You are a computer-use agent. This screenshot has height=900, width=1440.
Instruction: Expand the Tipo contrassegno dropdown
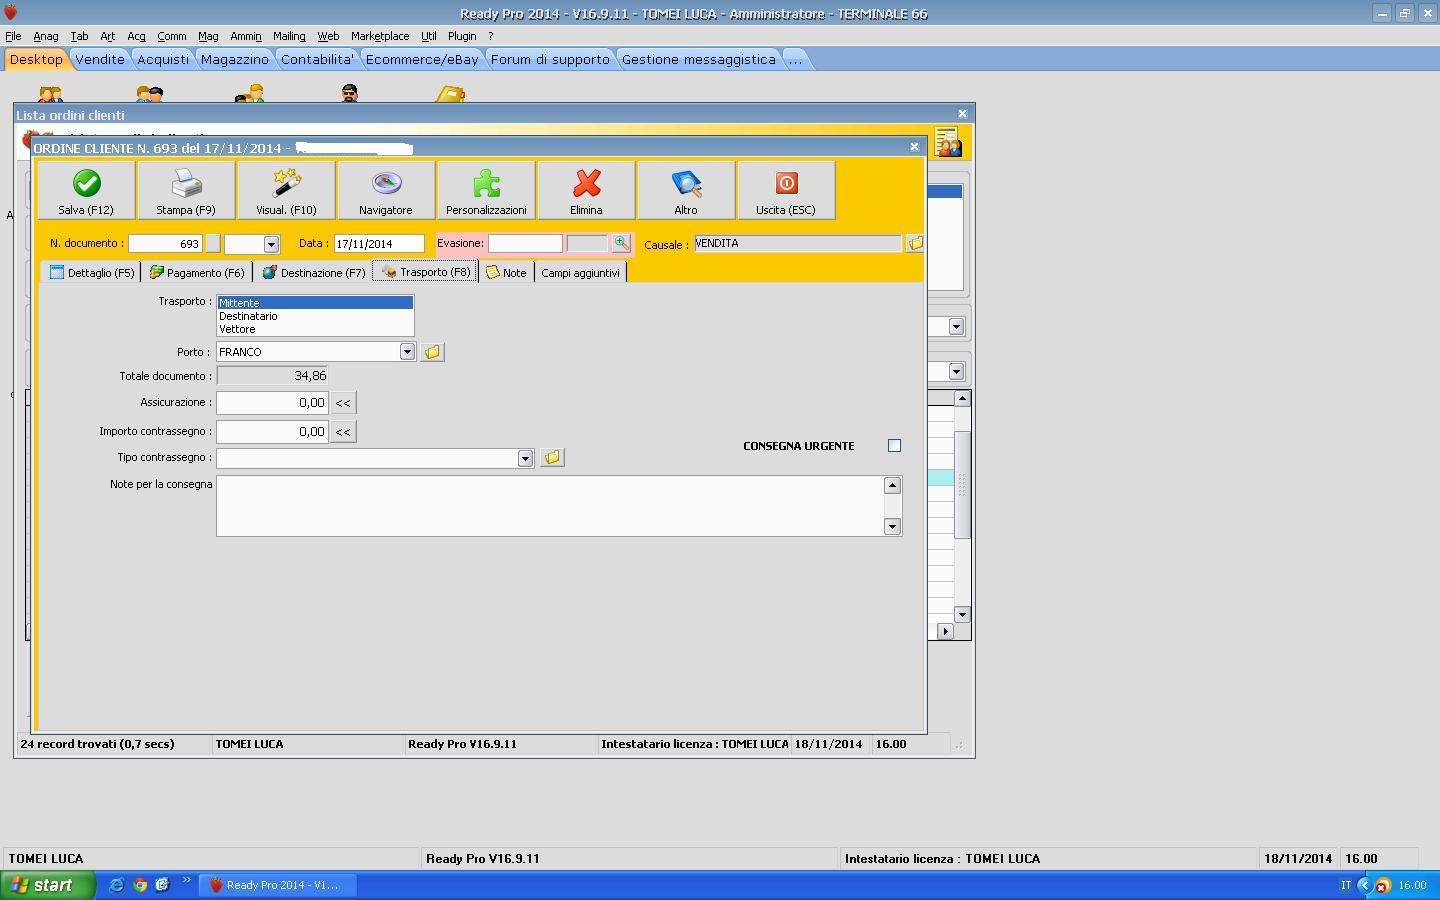pyautogui.click(x=525, y=458)
